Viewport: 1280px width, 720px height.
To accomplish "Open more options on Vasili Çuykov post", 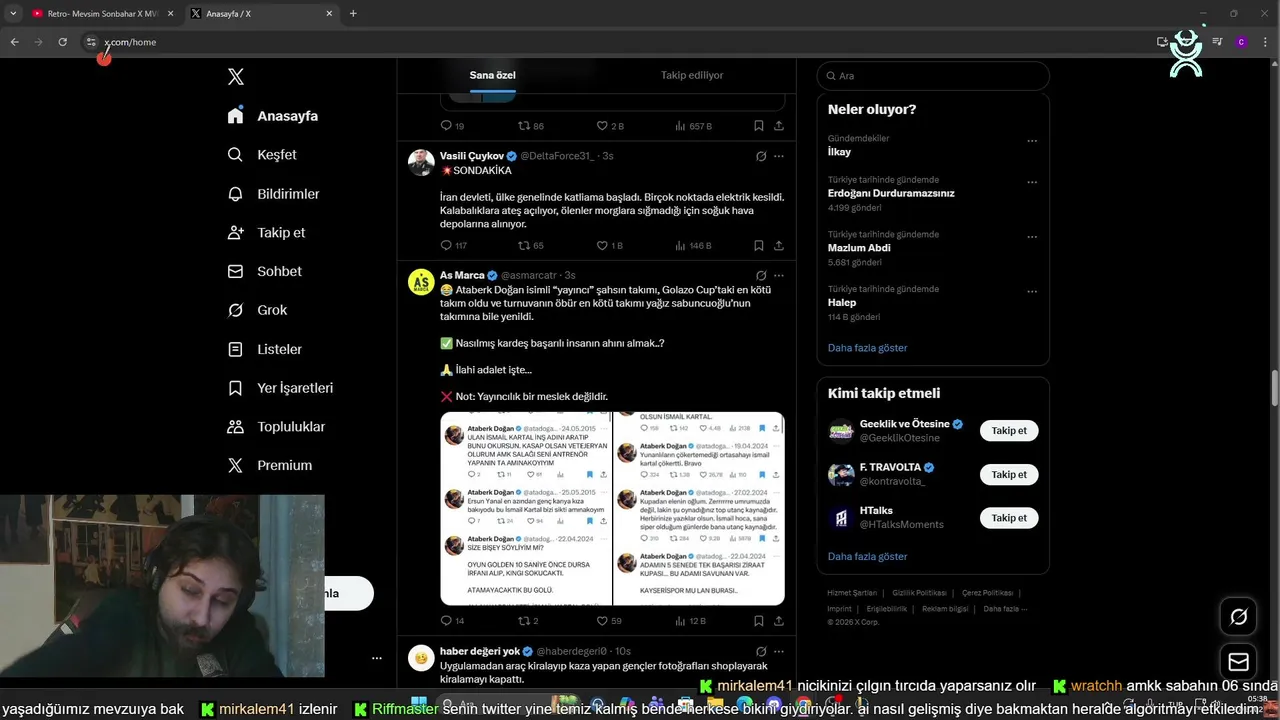I will [779, 156].
